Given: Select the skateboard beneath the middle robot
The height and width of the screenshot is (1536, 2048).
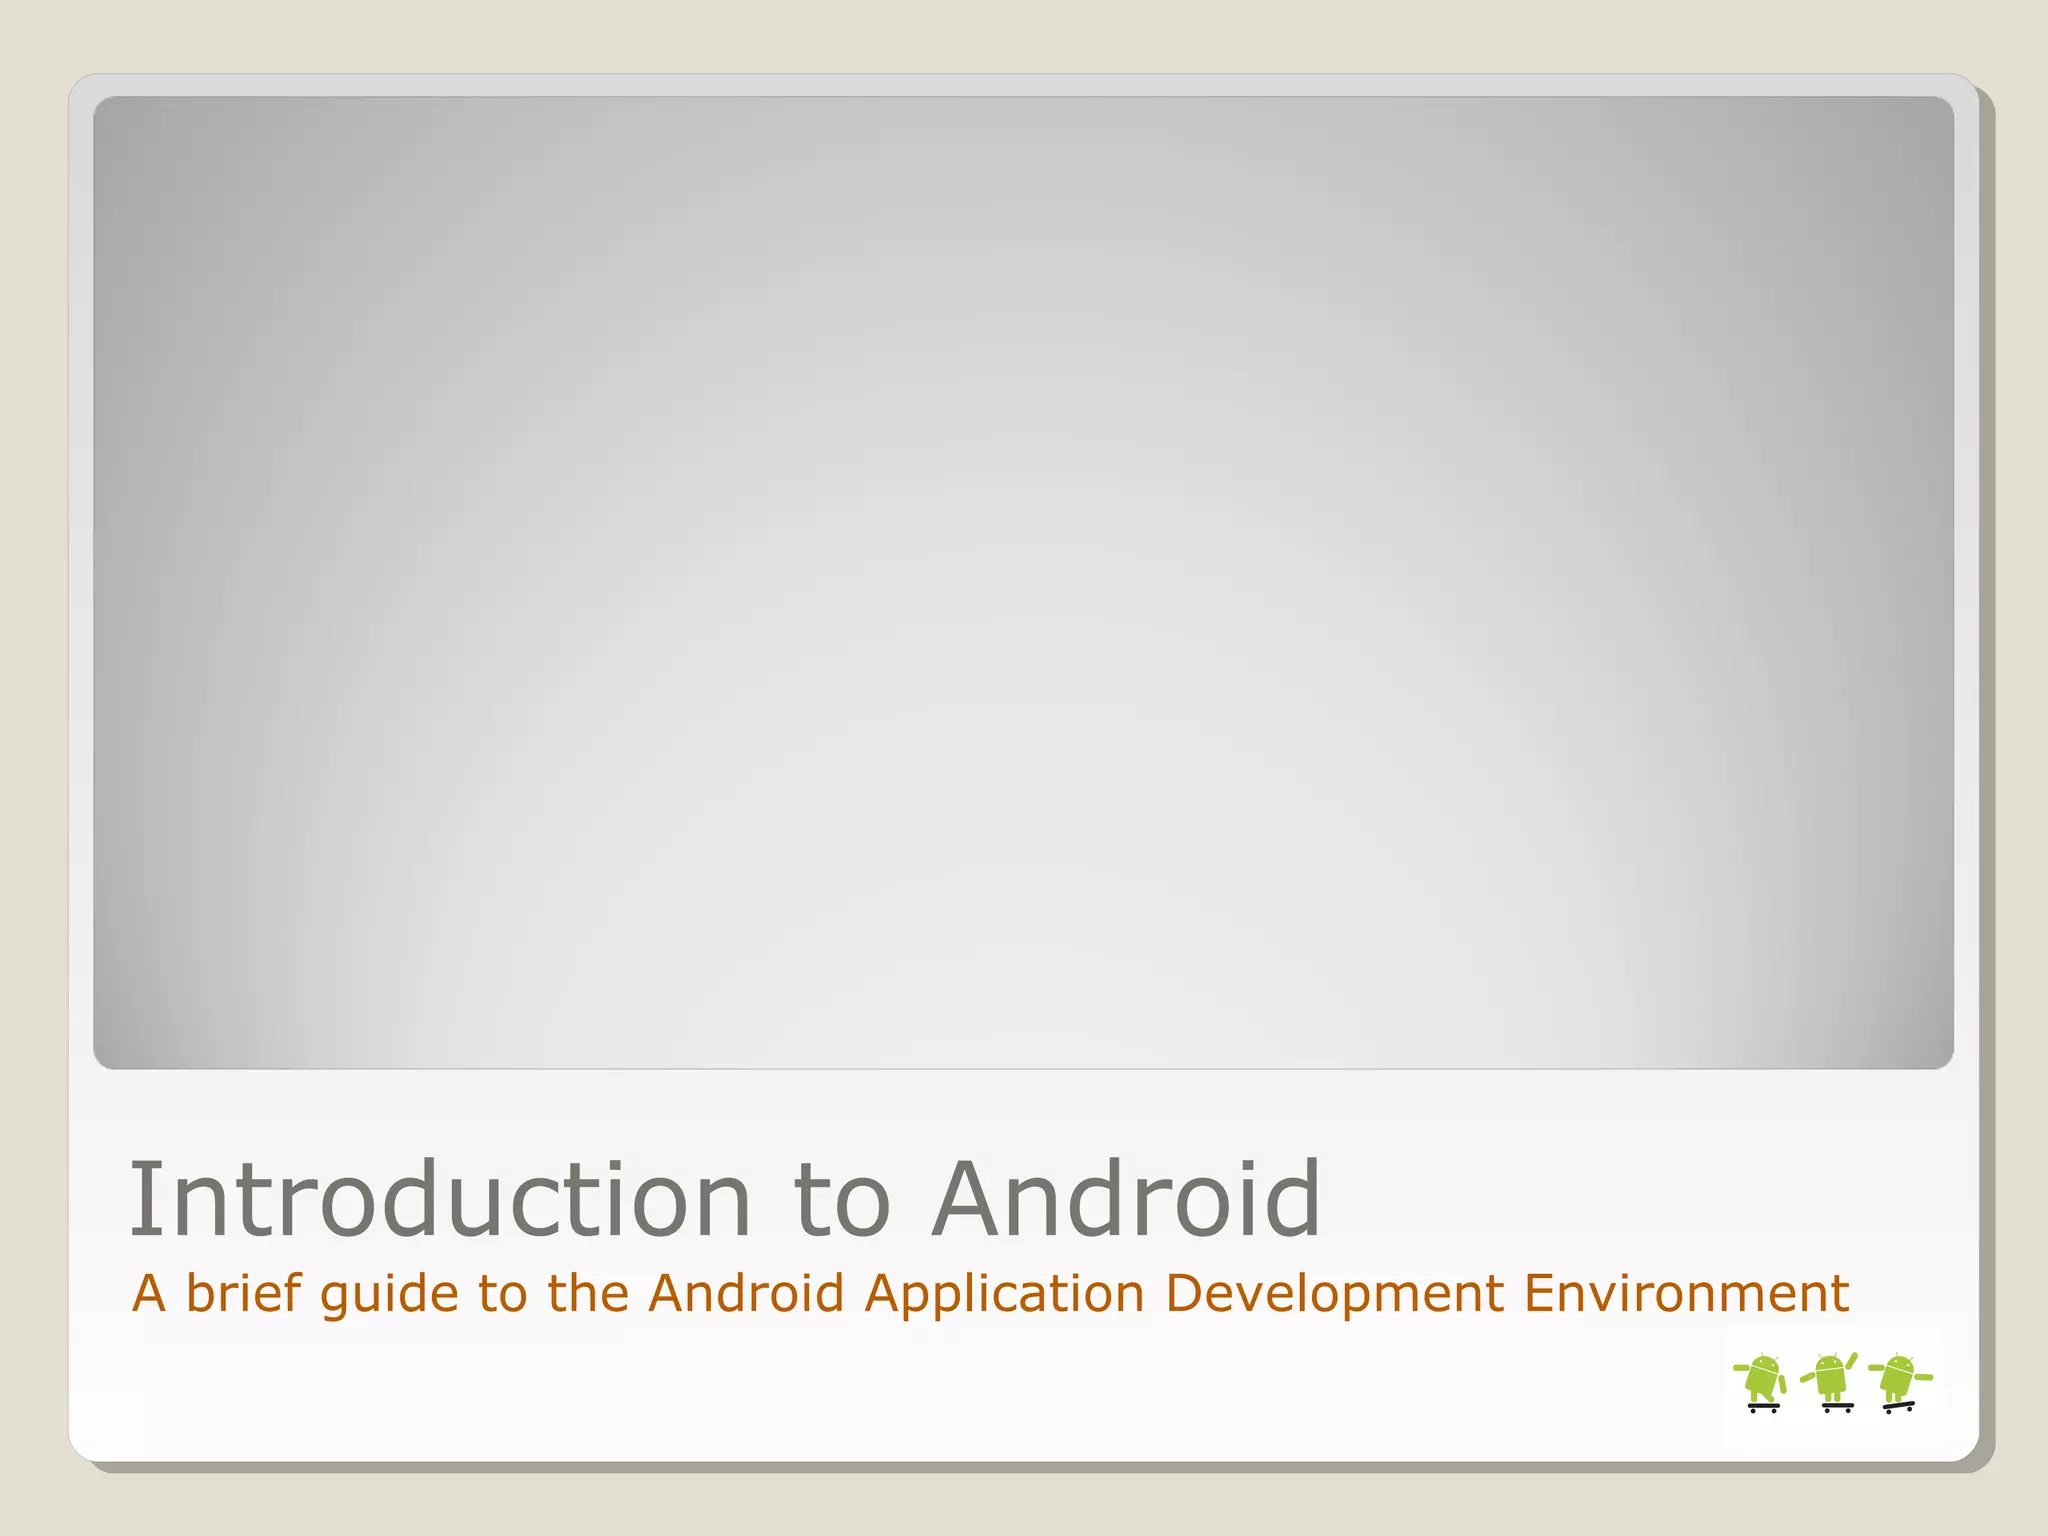Looking at the screenshot, I should coord(1837,1407).
